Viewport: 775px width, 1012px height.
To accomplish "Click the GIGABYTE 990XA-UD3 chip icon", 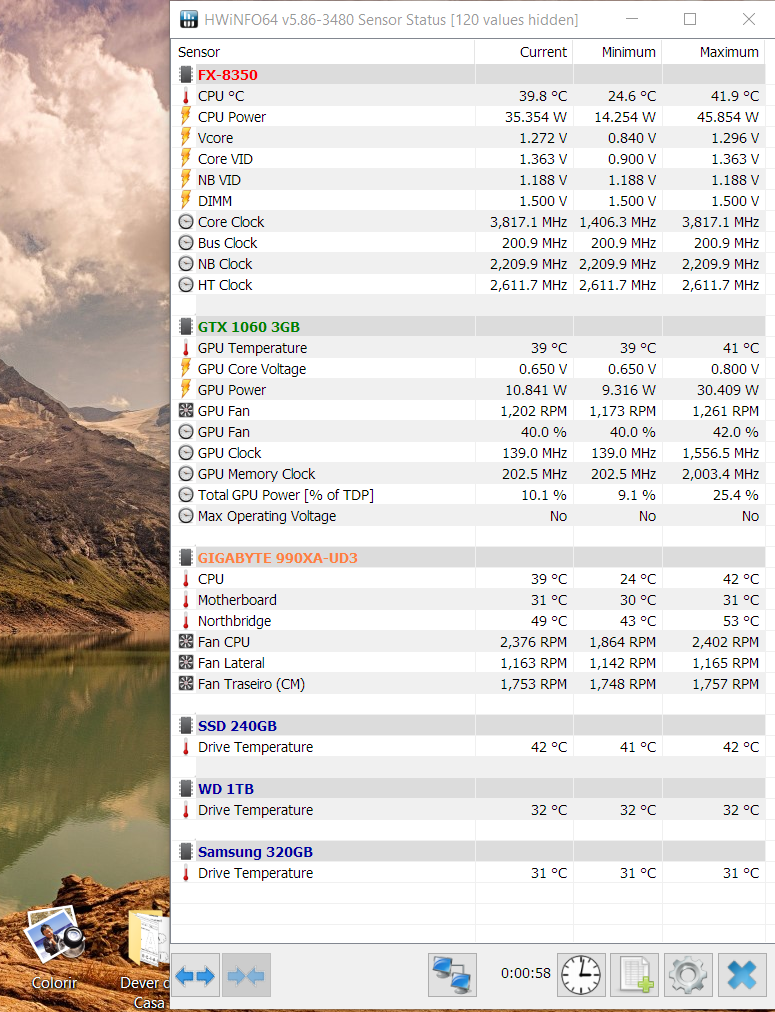I will [x=186, y=558].
